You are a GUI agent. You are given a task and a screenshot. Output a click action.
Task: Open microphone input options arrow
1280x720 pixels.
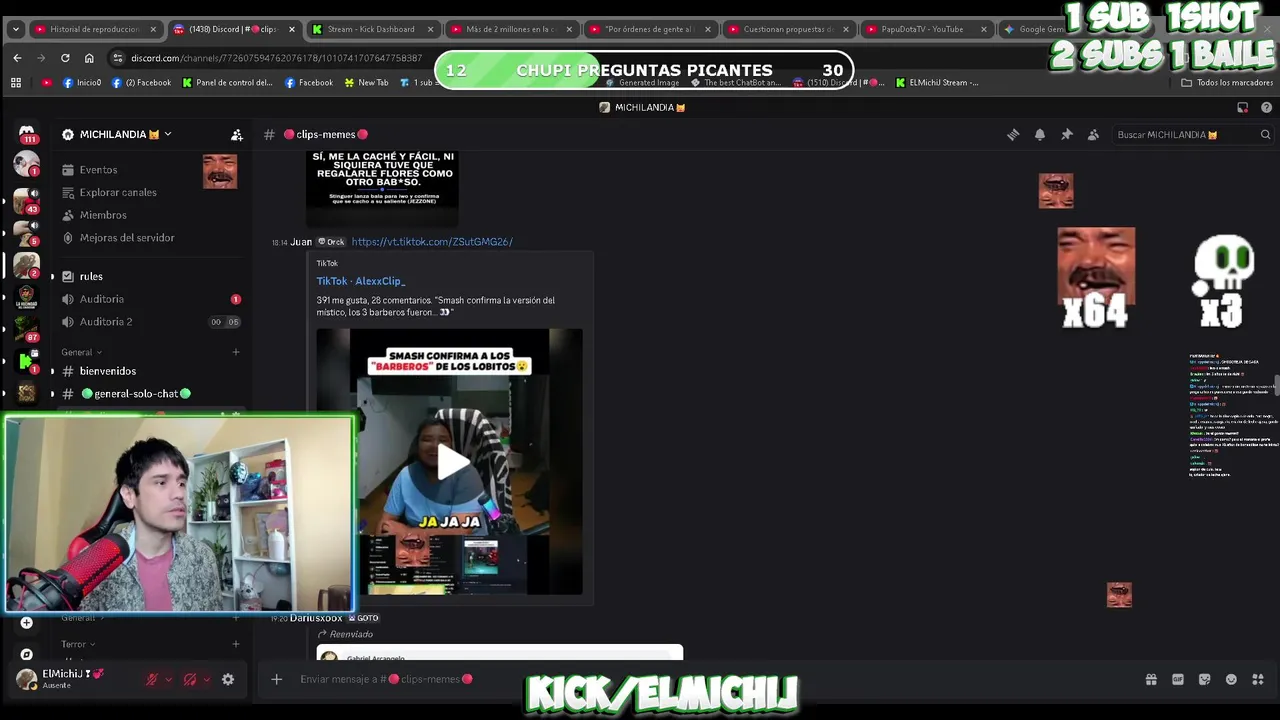tap(168, 679)
